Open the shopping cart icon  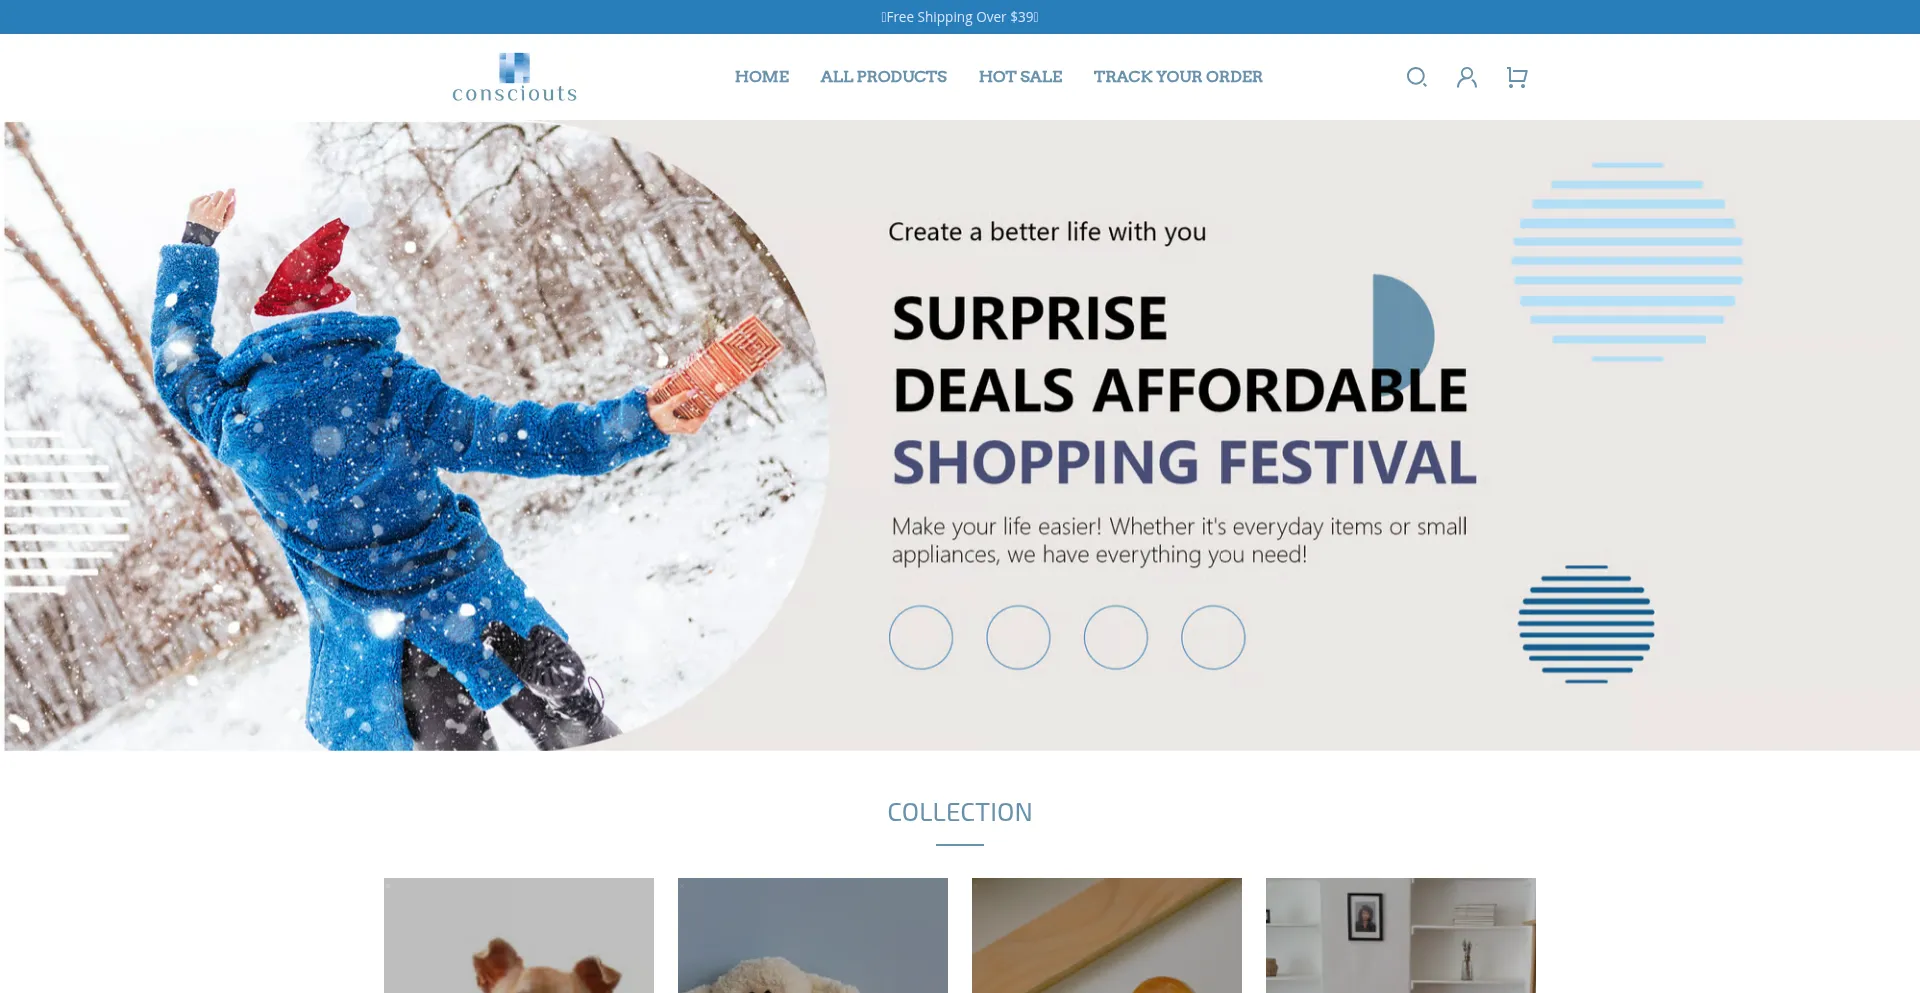1517,77
